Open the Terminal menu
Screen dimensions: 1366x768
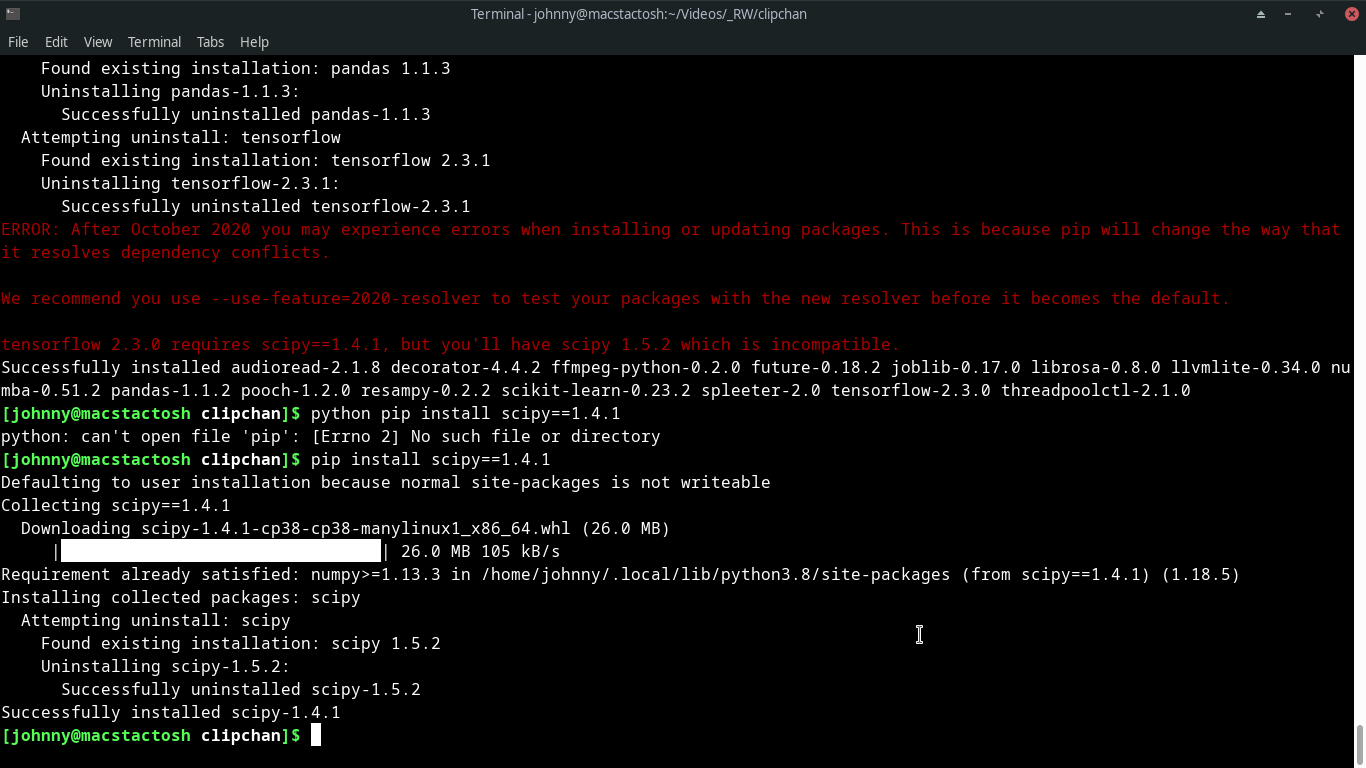click(154, 42)
